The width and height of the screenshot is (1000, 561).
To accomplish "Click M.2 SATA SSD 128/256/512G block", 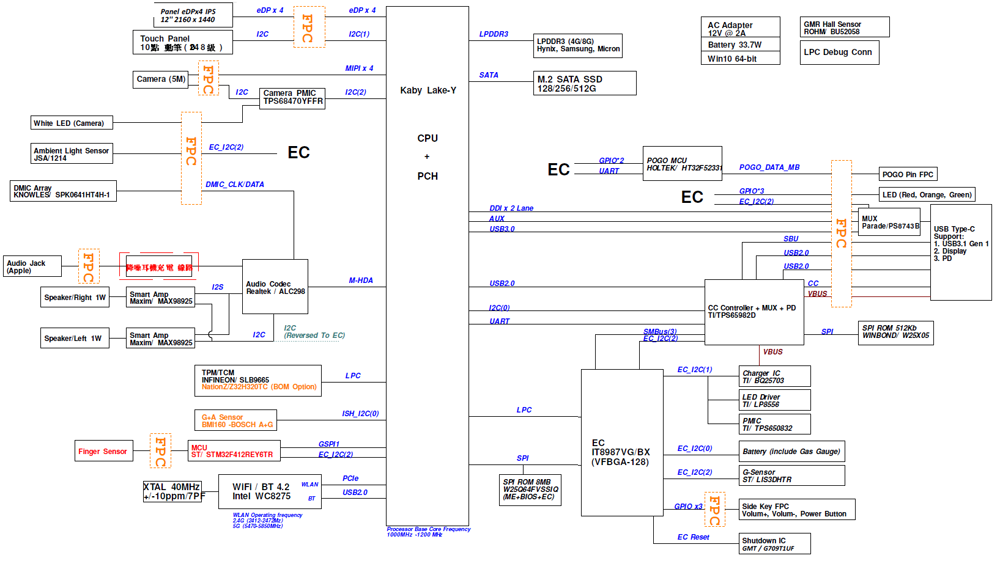I will pyautogui.click(x=585, y=84).
